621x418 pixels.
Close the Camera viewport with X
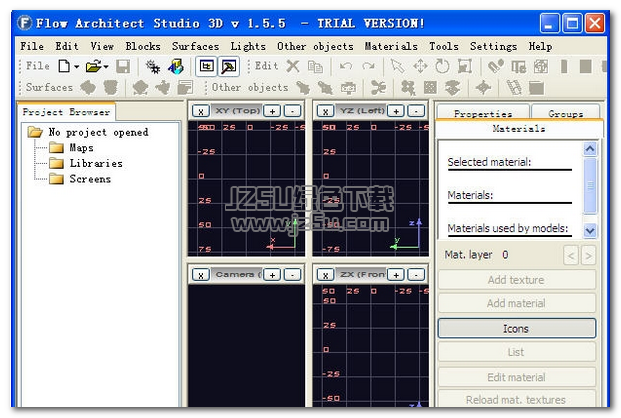click(201, 275)
